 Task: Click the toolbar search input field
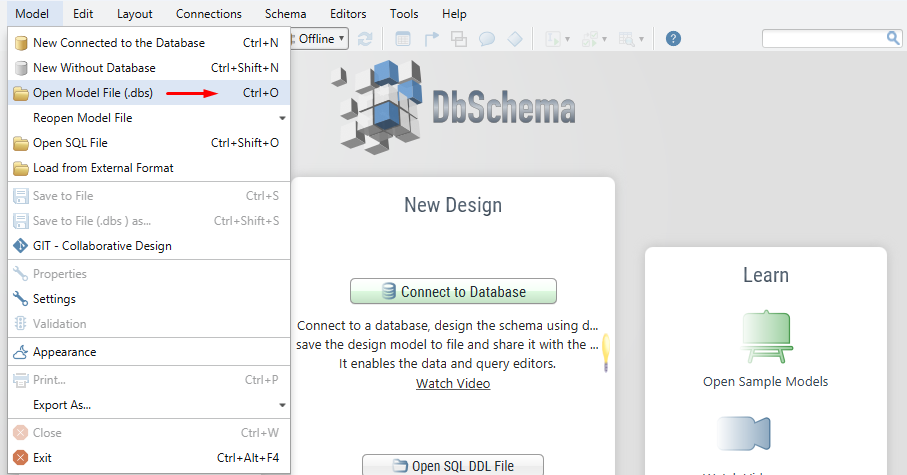824,39
